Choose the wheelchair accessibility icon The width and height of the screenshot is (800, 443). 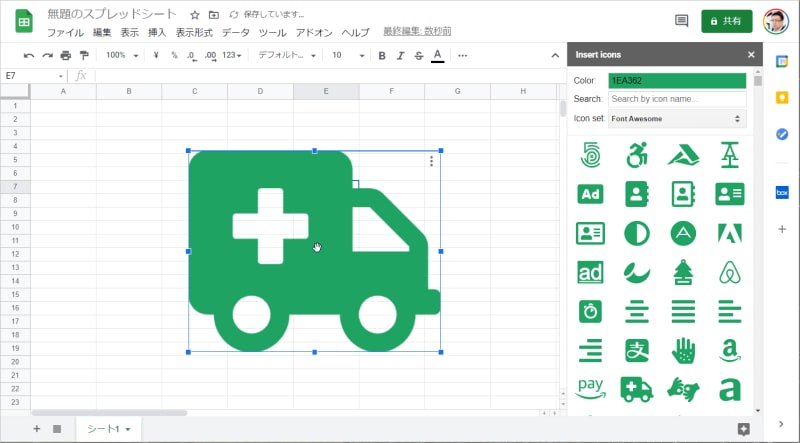(x=636, y=155)
